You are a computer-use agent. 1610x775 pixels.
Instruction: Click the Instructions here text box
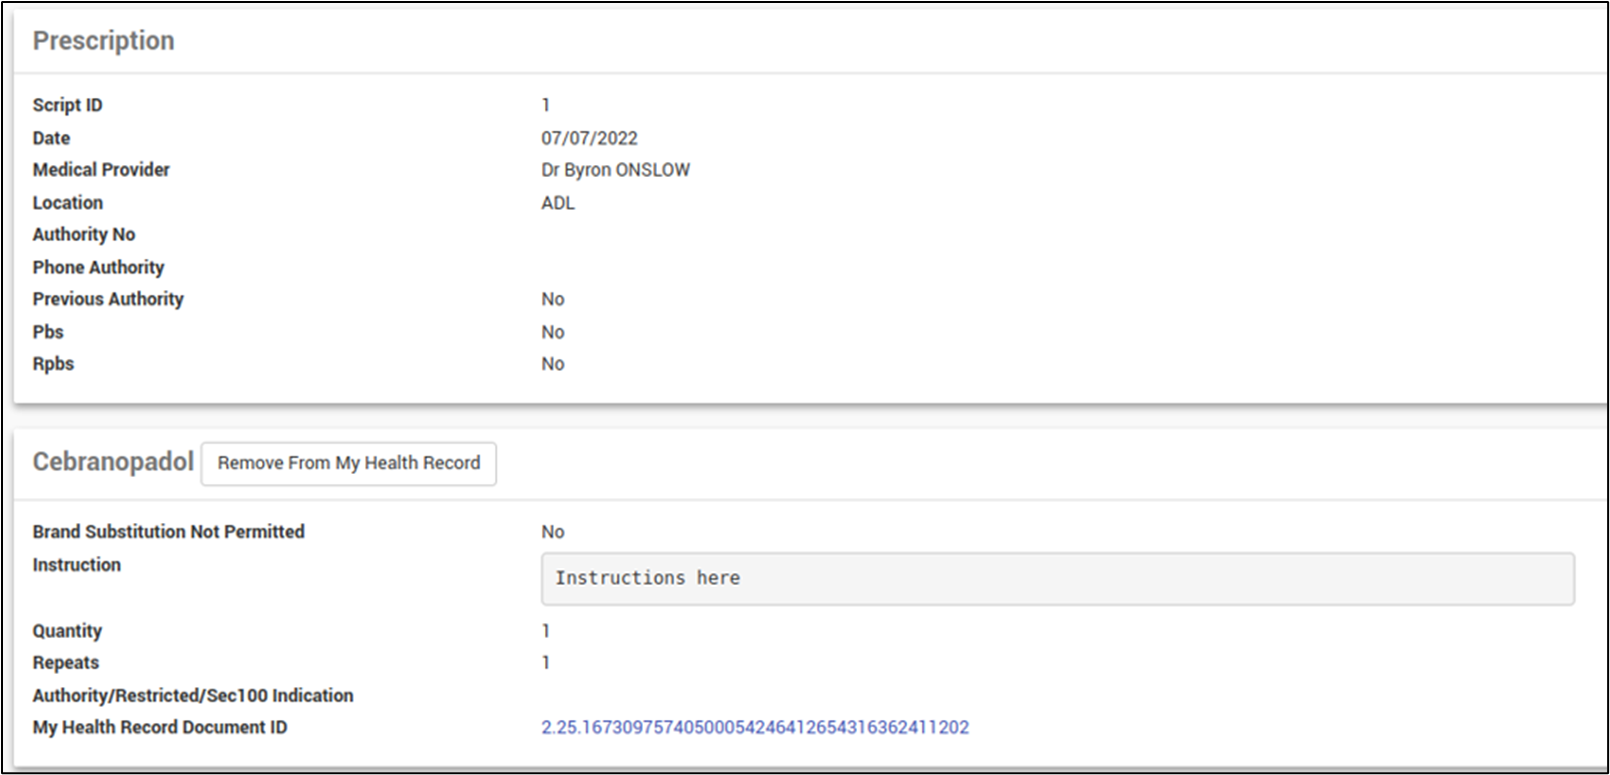(1057, 578)
